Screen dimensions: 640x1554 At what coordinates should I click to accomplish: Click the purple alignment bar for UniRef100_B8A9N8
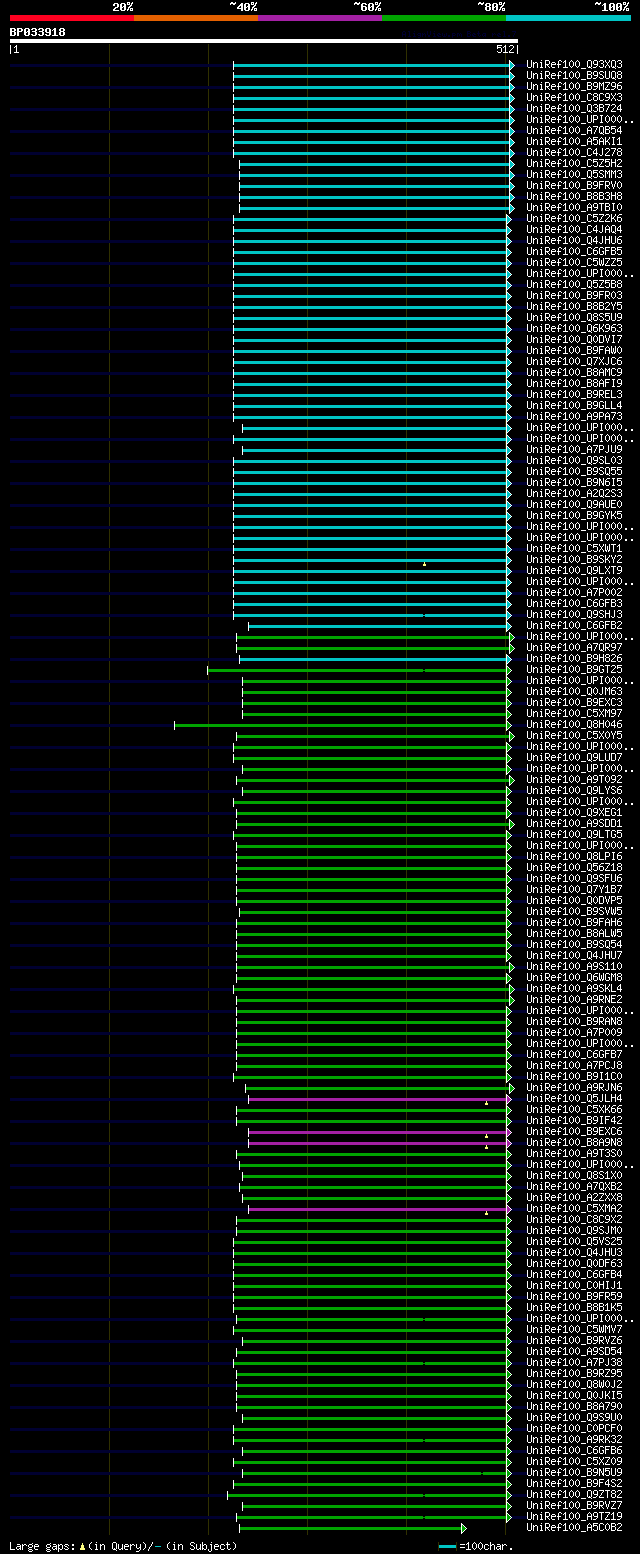pos(379,1143)
